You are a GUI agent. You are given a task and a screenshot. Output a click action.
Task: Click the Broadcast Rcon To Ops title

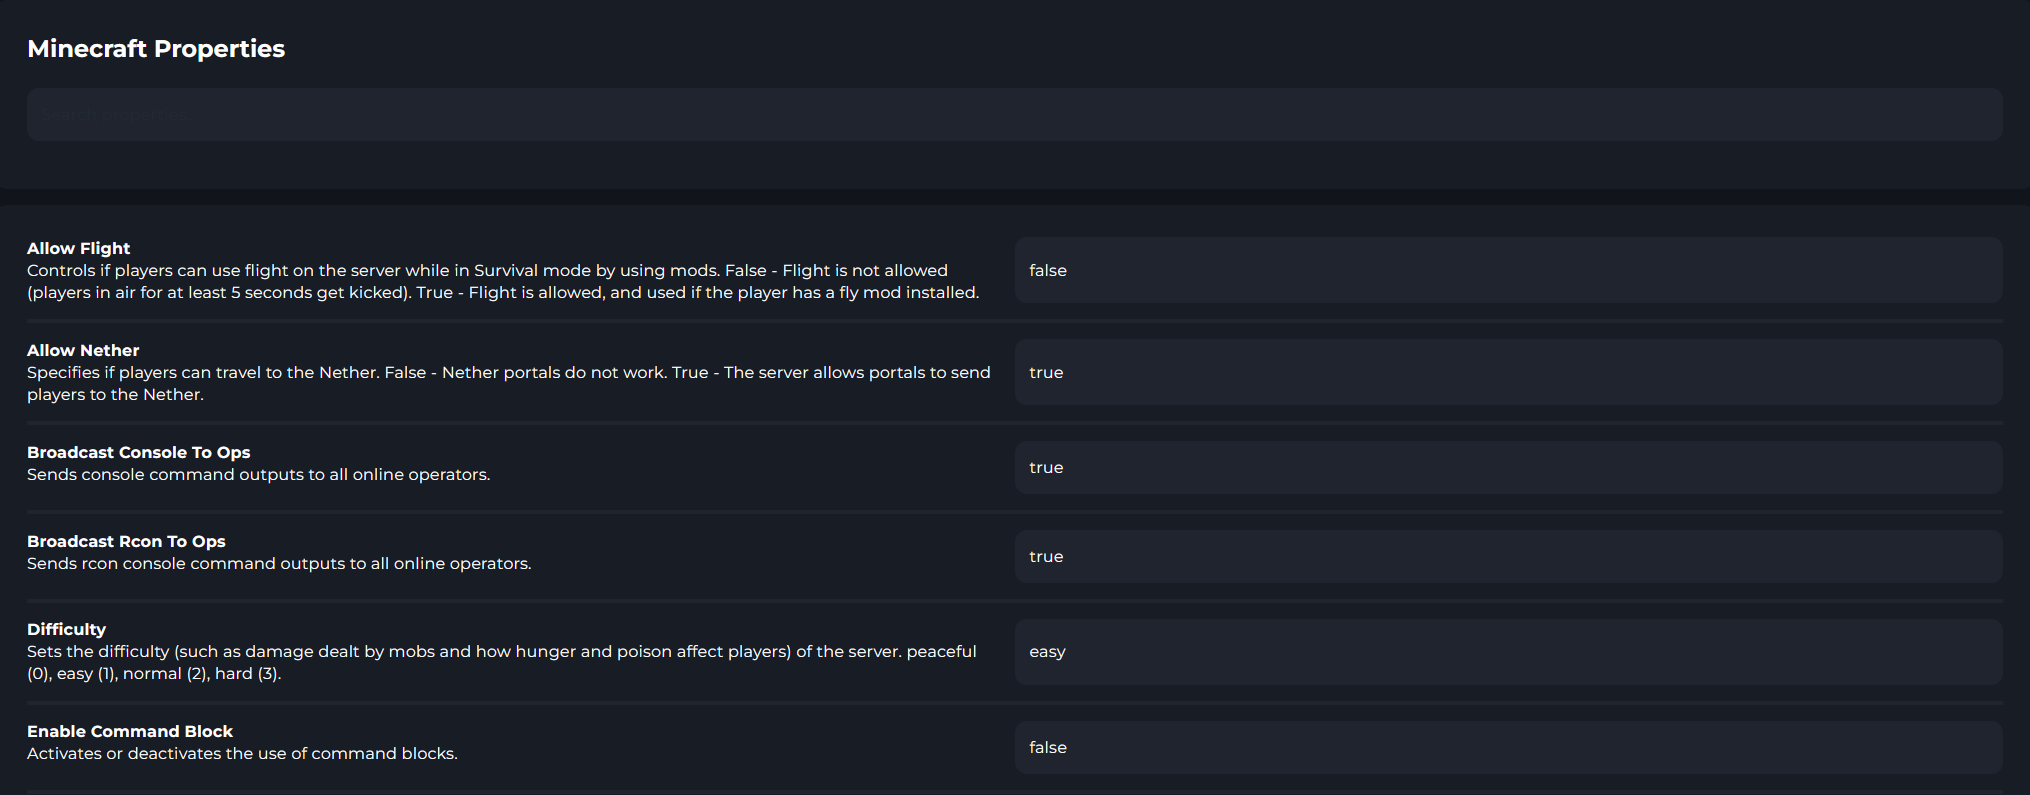pyautogui.click(x=126, y=541)
